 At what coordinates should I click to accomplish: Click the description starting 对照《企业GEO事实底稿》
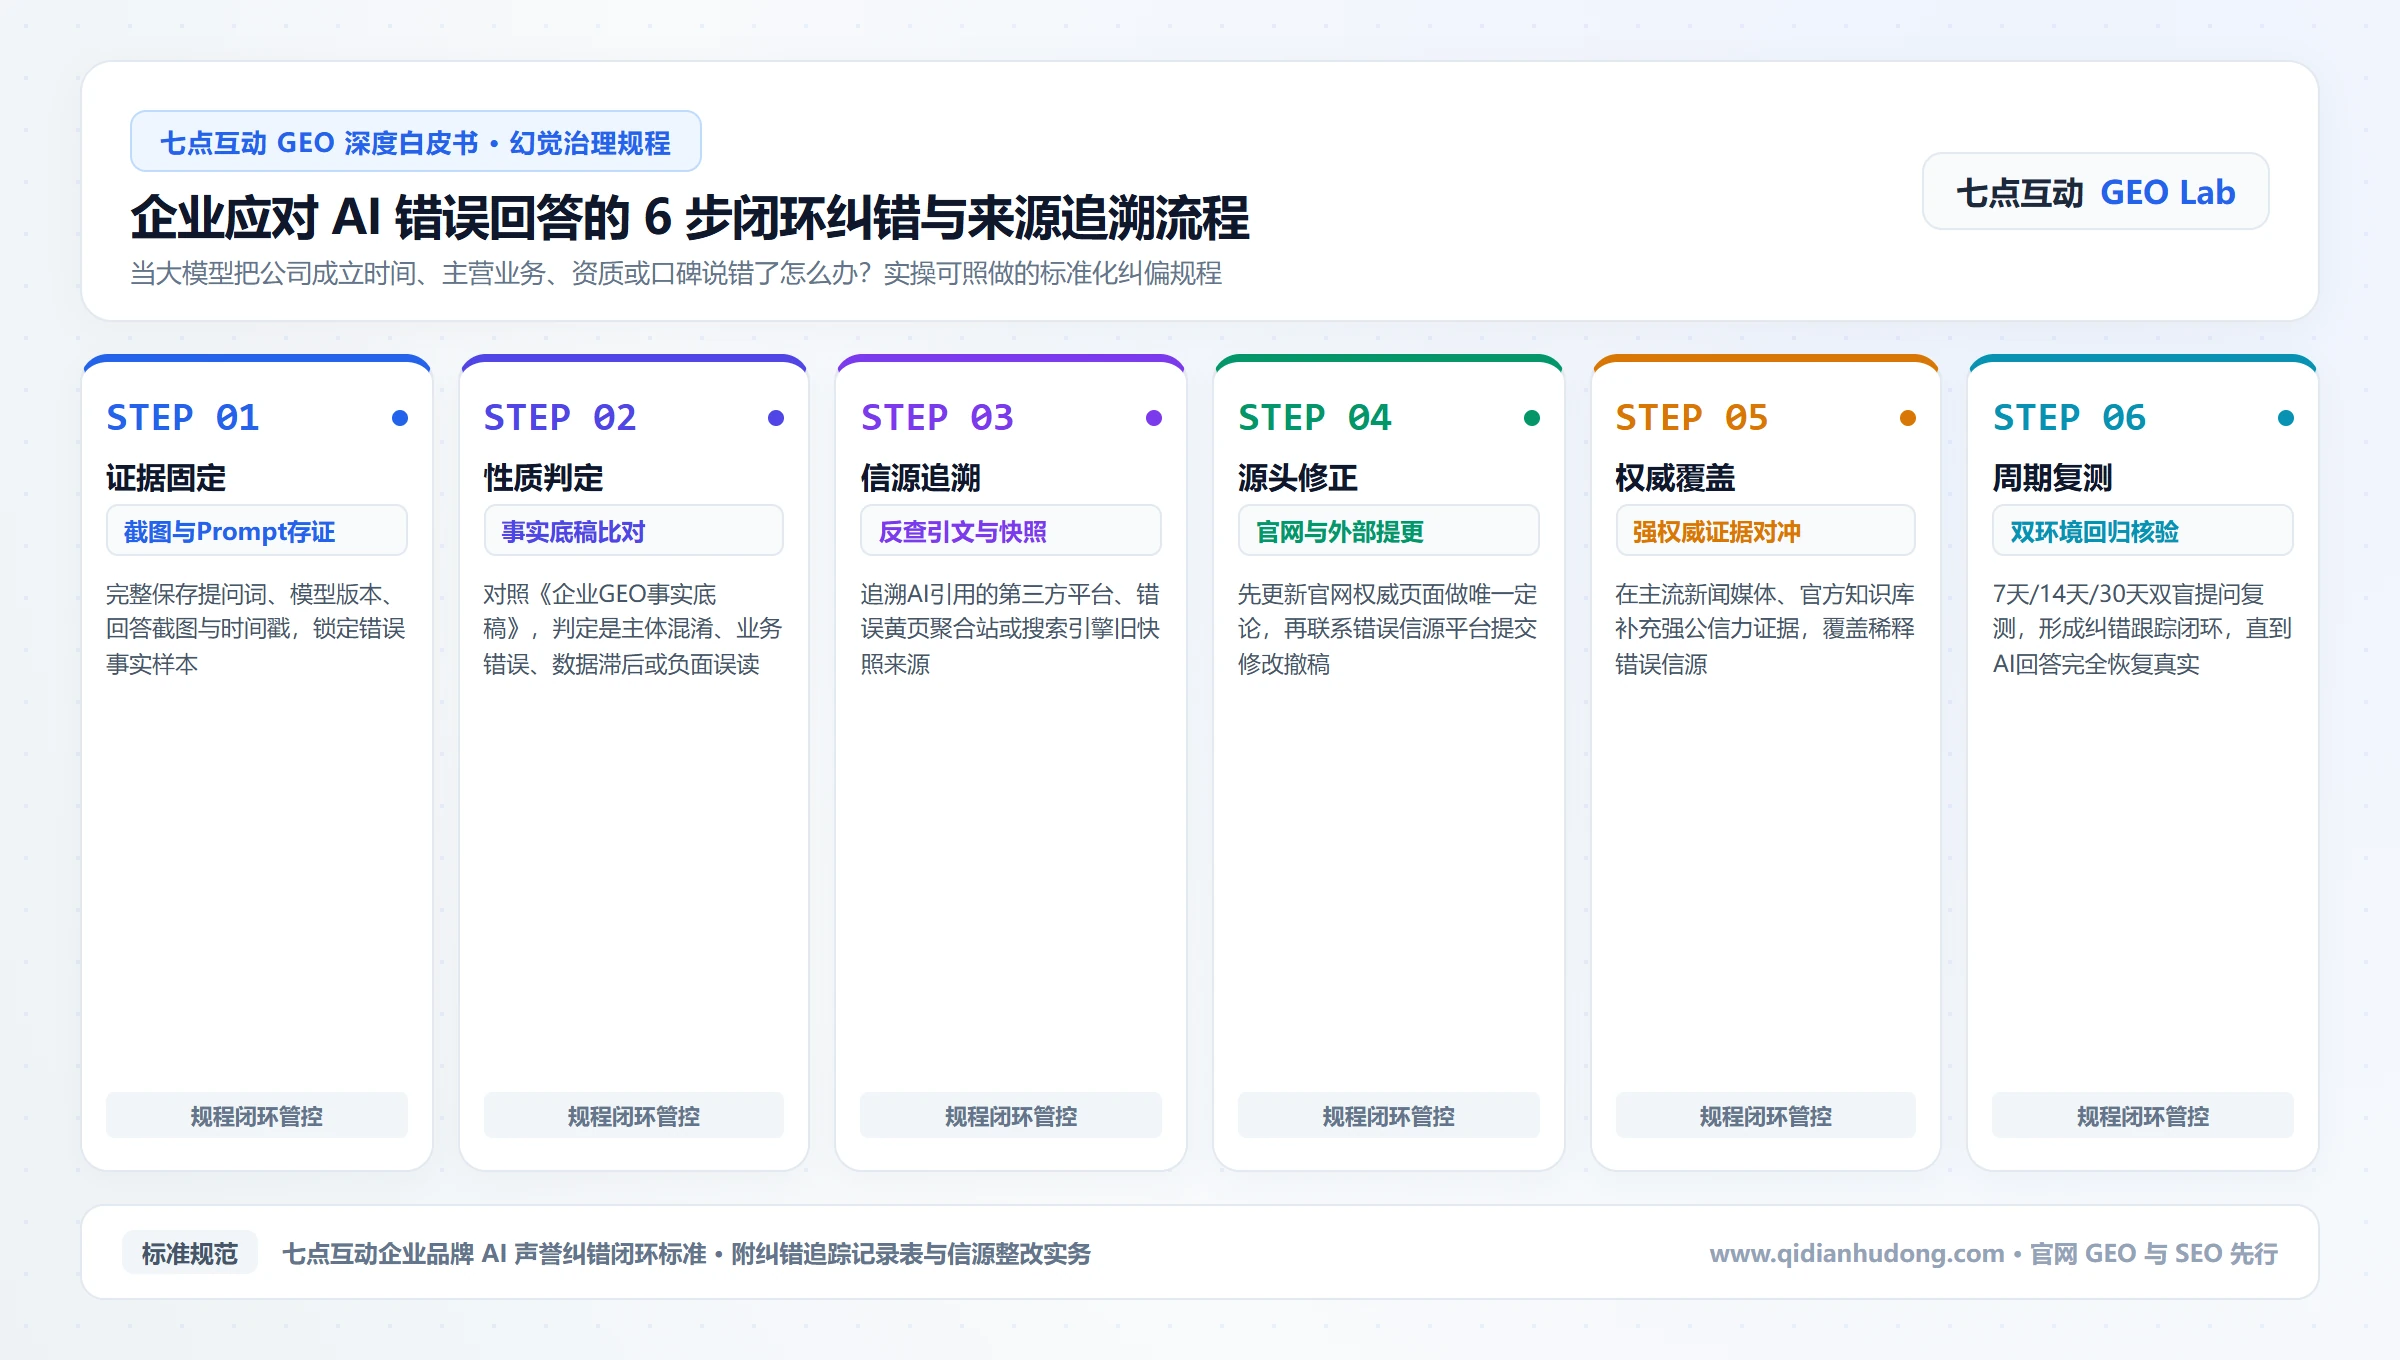click(633, 628)
